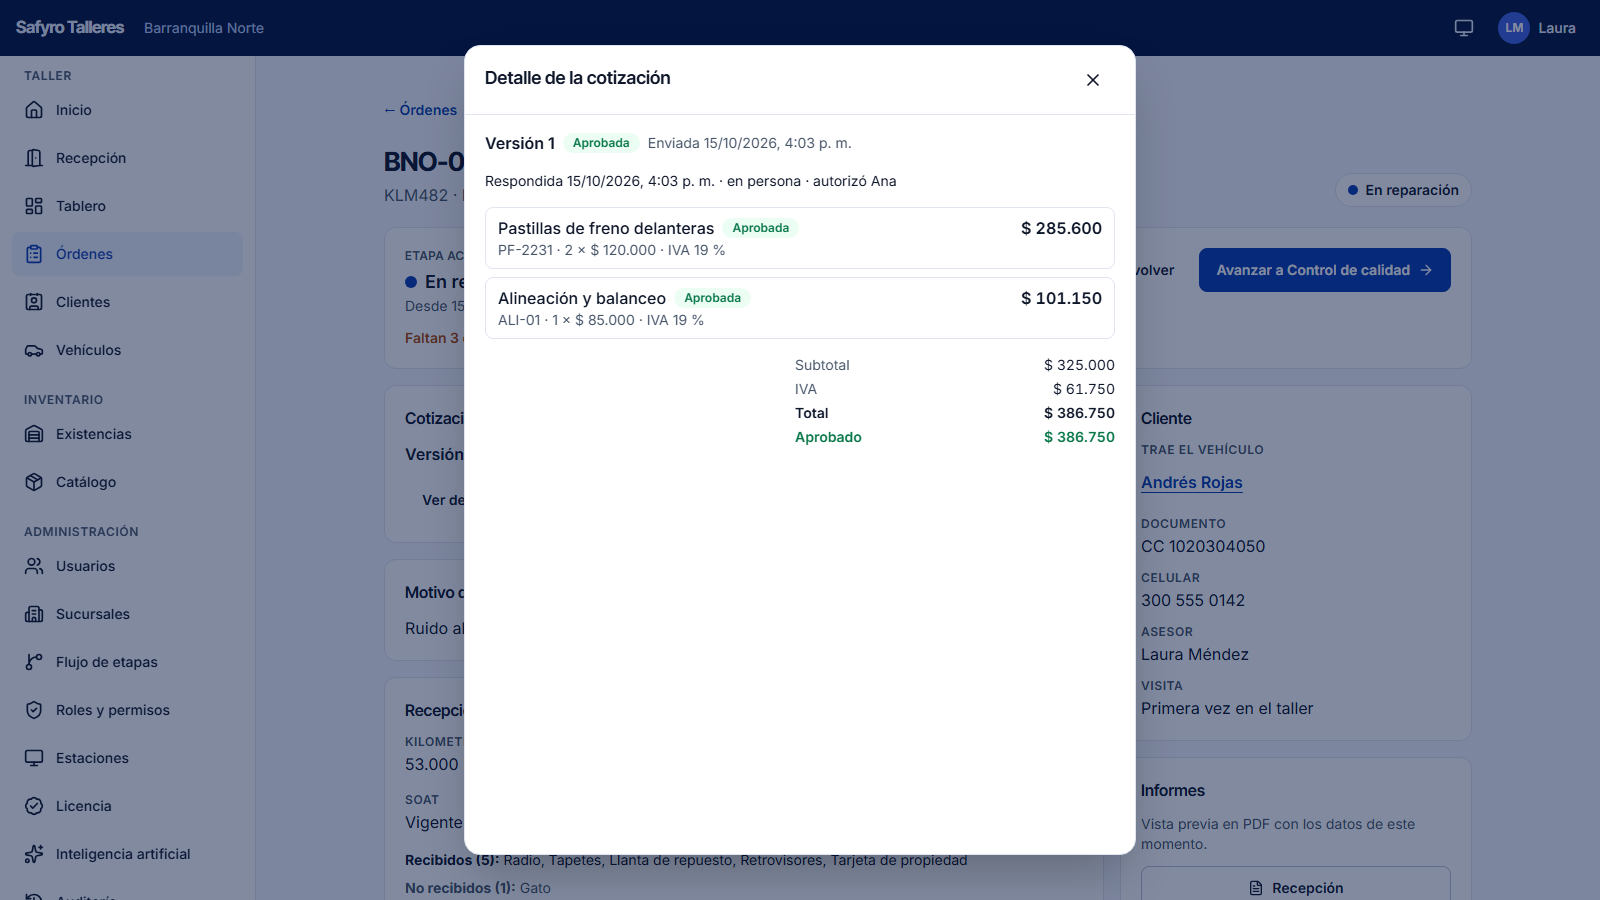Click the Safyro Talleres logo
1600x900 pixels.
tap(70, 28)
